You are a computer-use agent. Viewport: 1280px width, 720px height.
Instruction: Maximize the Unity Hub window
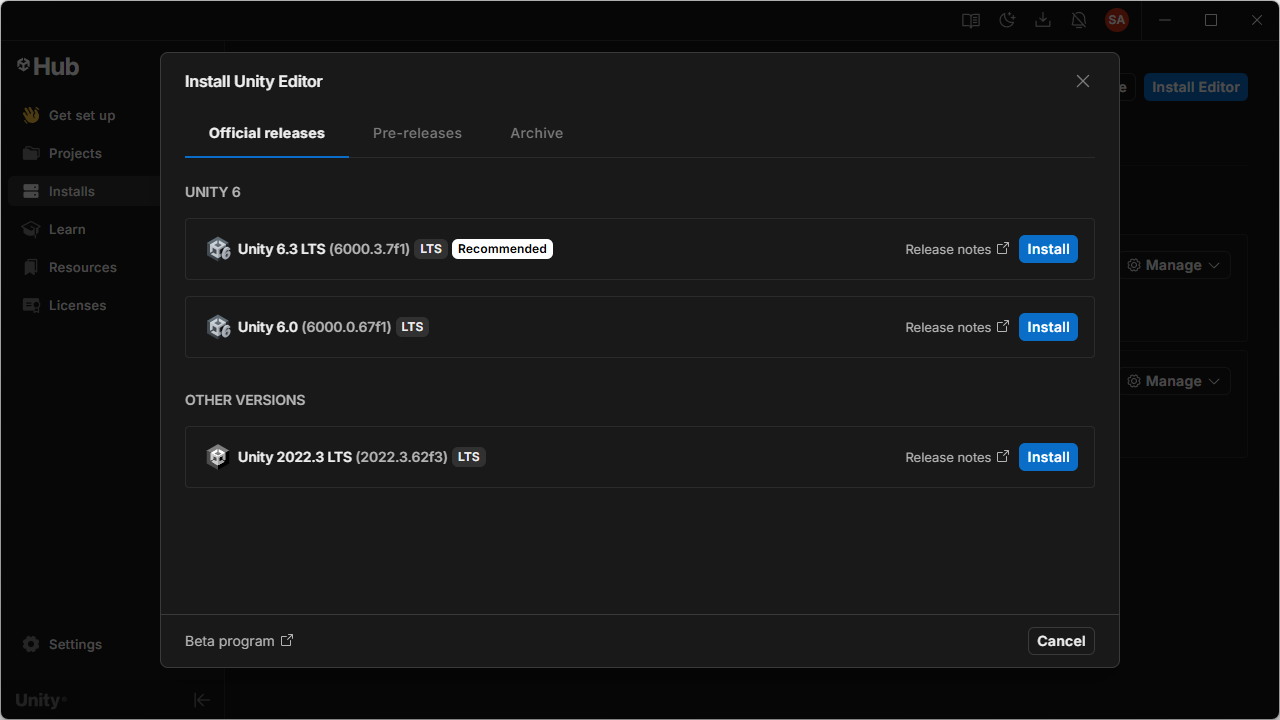coord(1211,20)
